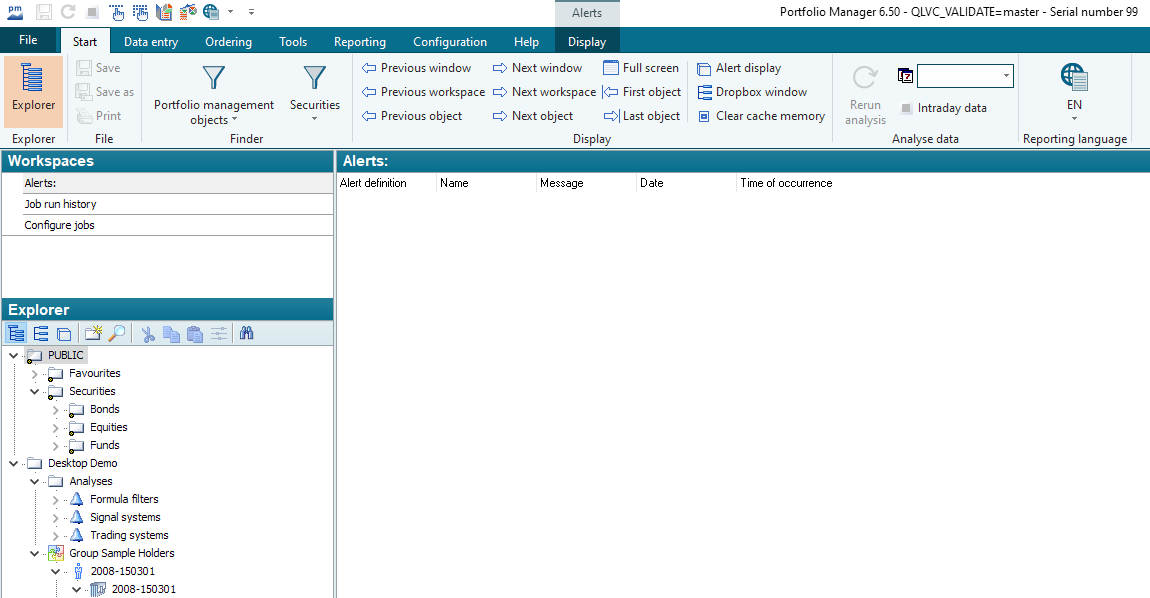Switch to the Data entry tab
1150x598 pixels.
[151, 42]
